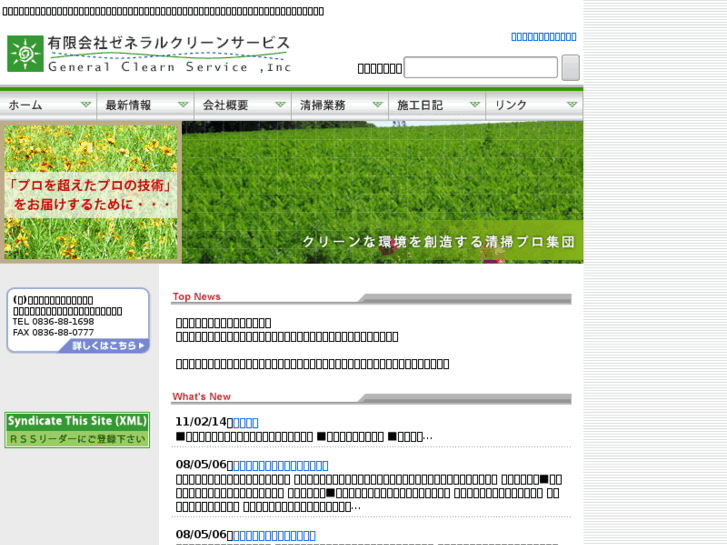The width and height of the screenshot is (727, 545).
Task: Expand the 最新情報 dropdown arrow
Action: click(x=183, y=104)
